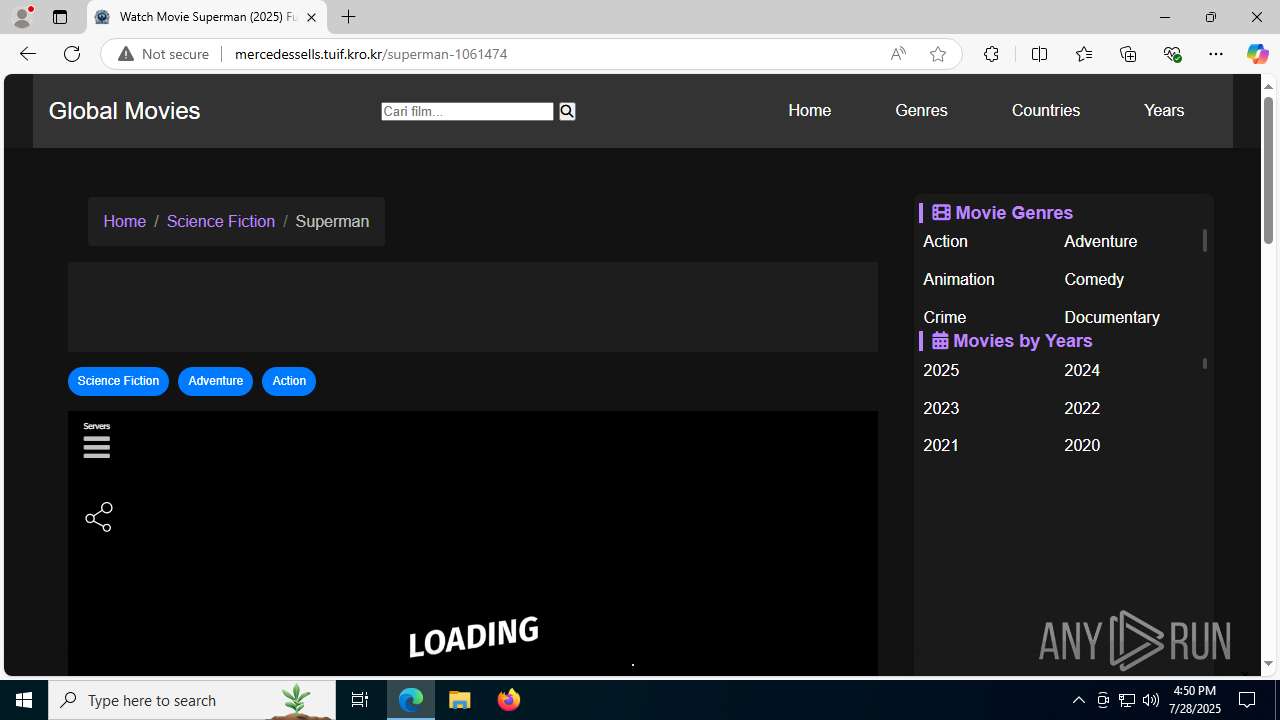1280x720 pixels.
Task: Open Tab actions menu icon
Action: 60,17
